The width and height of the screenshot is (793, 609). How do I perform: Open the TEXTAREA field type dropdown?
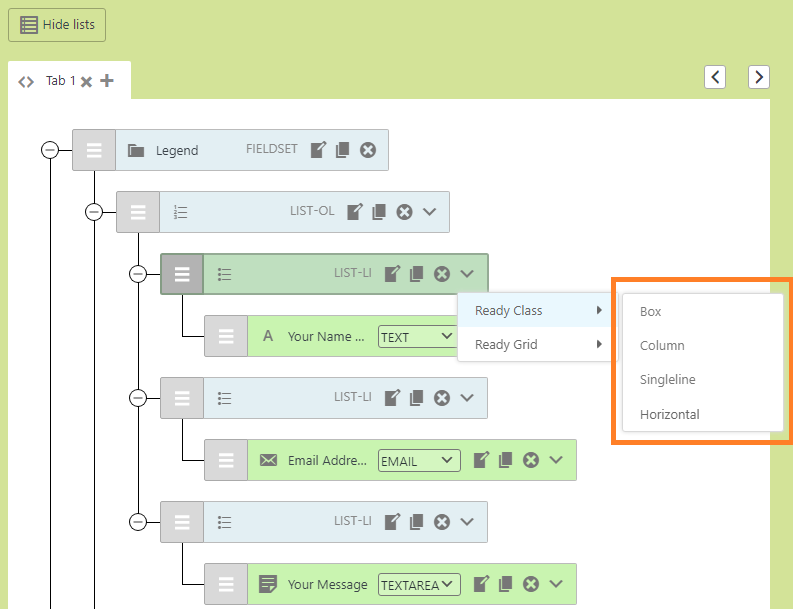[418, 585]
